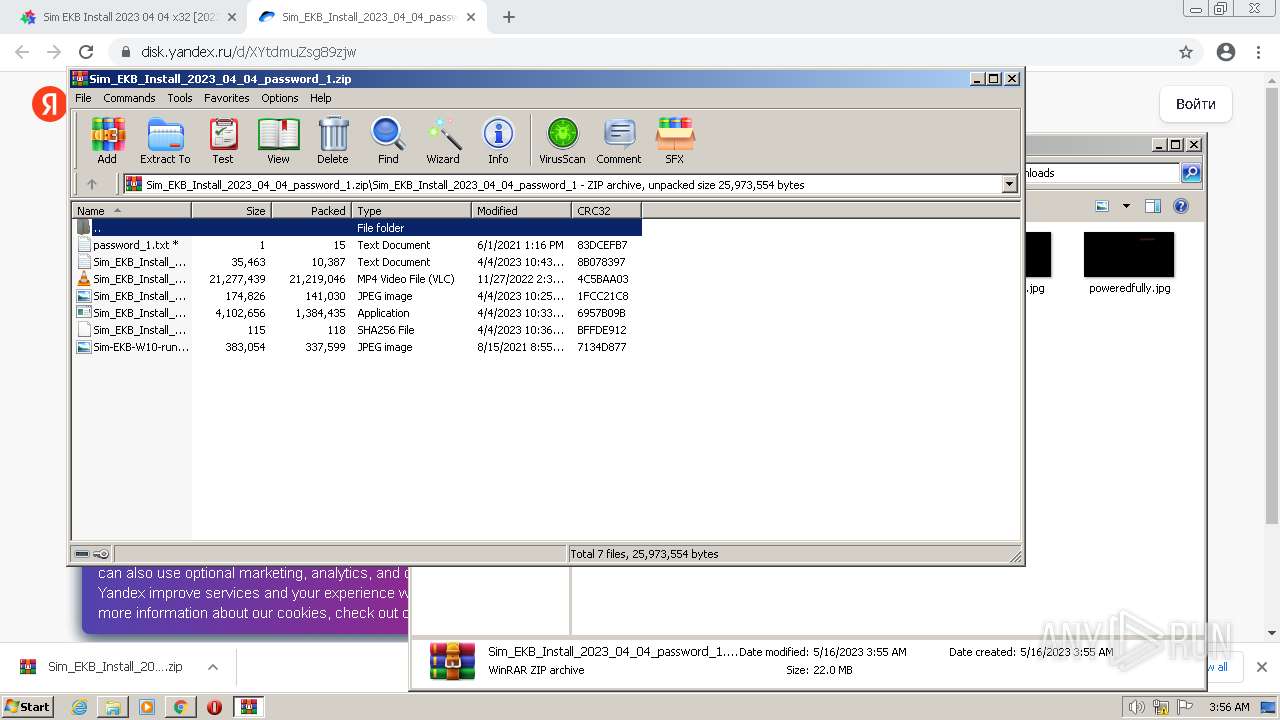This screenshot has width=1280, height=720.
Task: Open the archive Comment tool
Action: 619,140
